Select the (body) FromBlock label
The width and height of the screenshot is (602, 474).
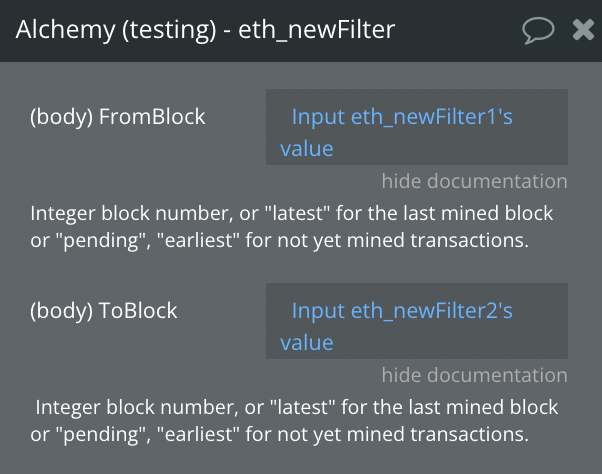point(118,117)
